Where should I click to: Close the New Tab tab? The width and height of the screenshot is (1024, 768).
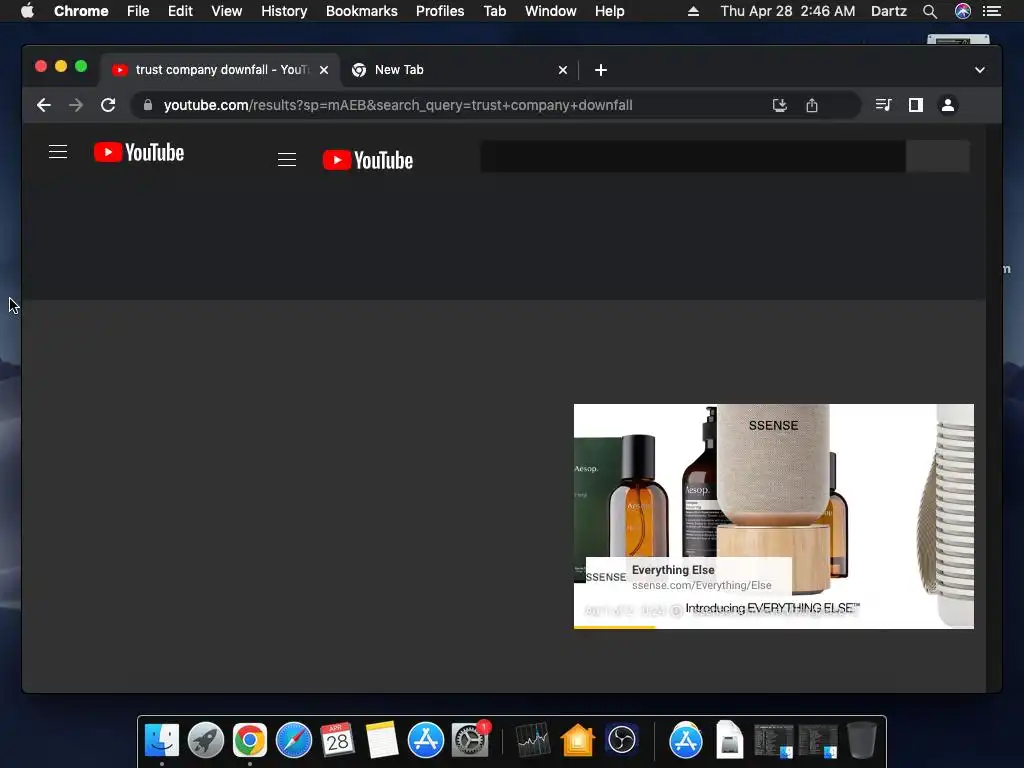point(563,70)
